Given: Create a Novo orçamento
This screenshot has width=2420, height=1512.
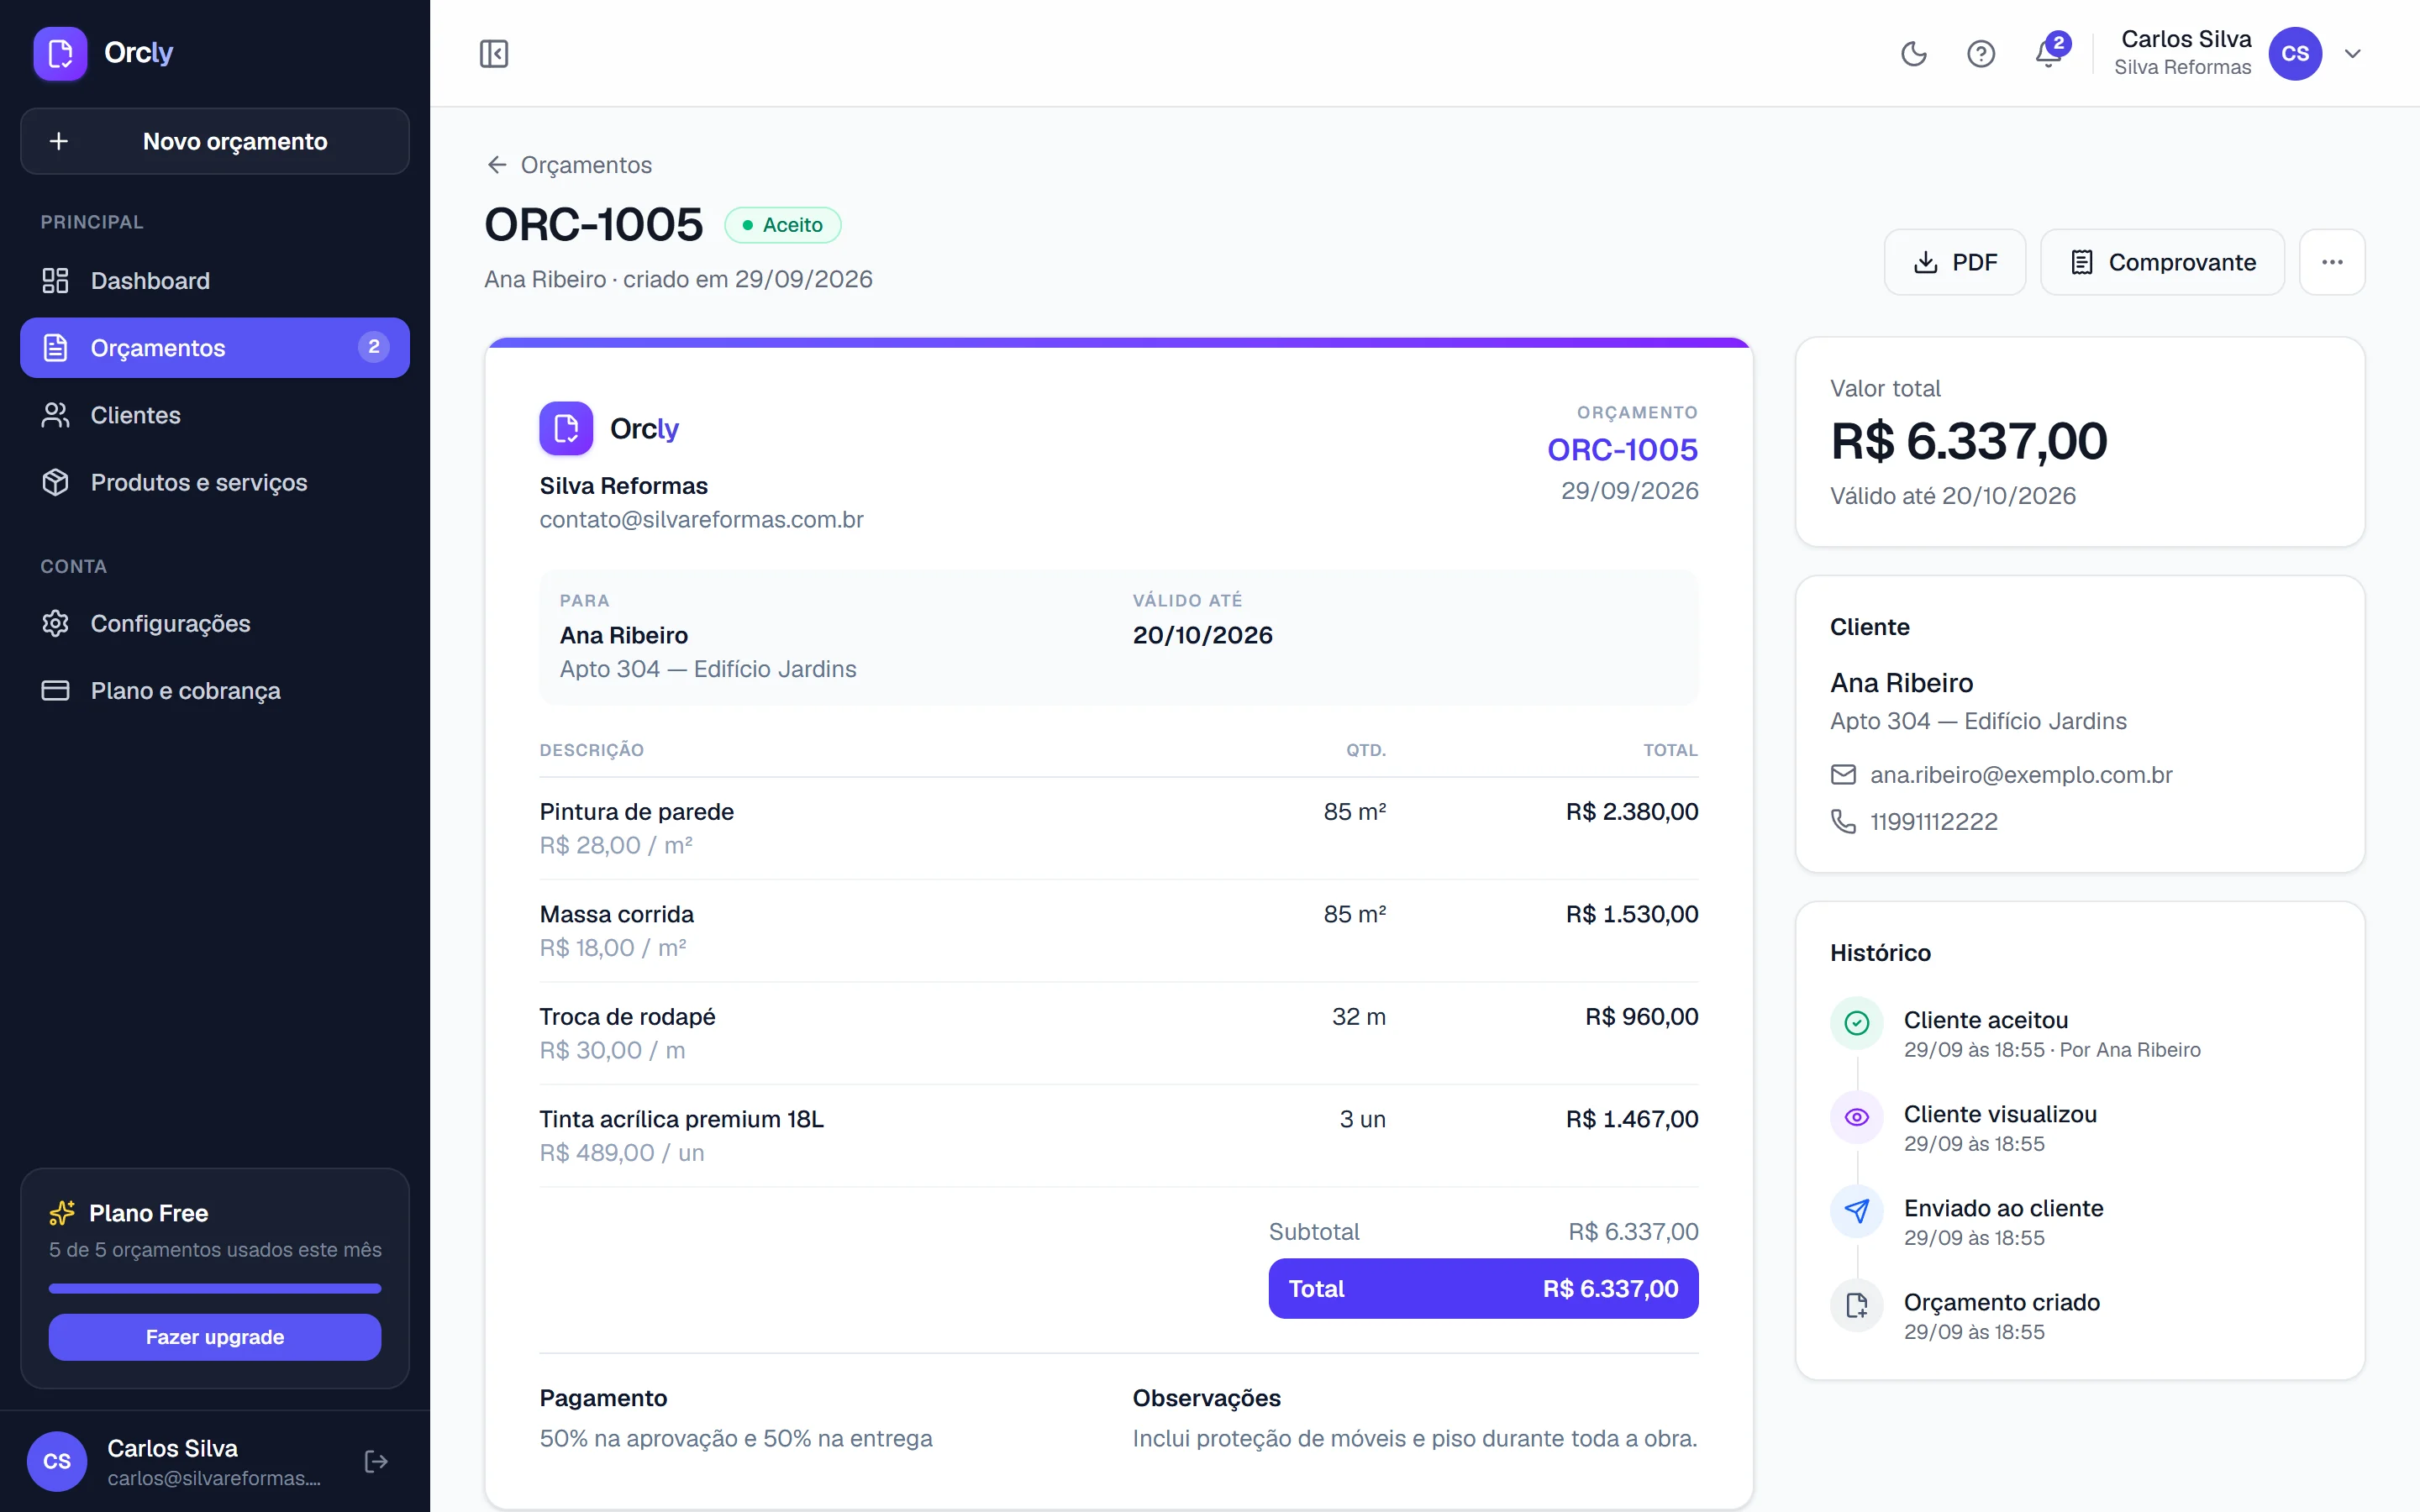Looking at the screenshot, I should [215, 141].
